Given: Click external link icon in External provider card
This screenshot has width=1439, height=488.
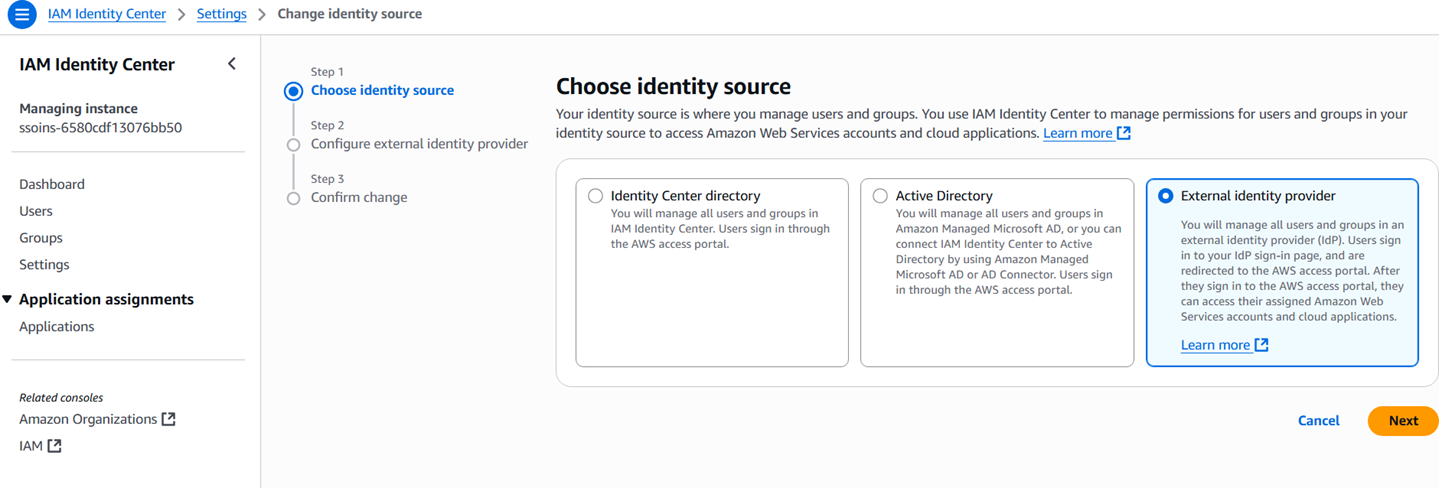Looking at the screenshot, I should click(x=1262, y=345).
